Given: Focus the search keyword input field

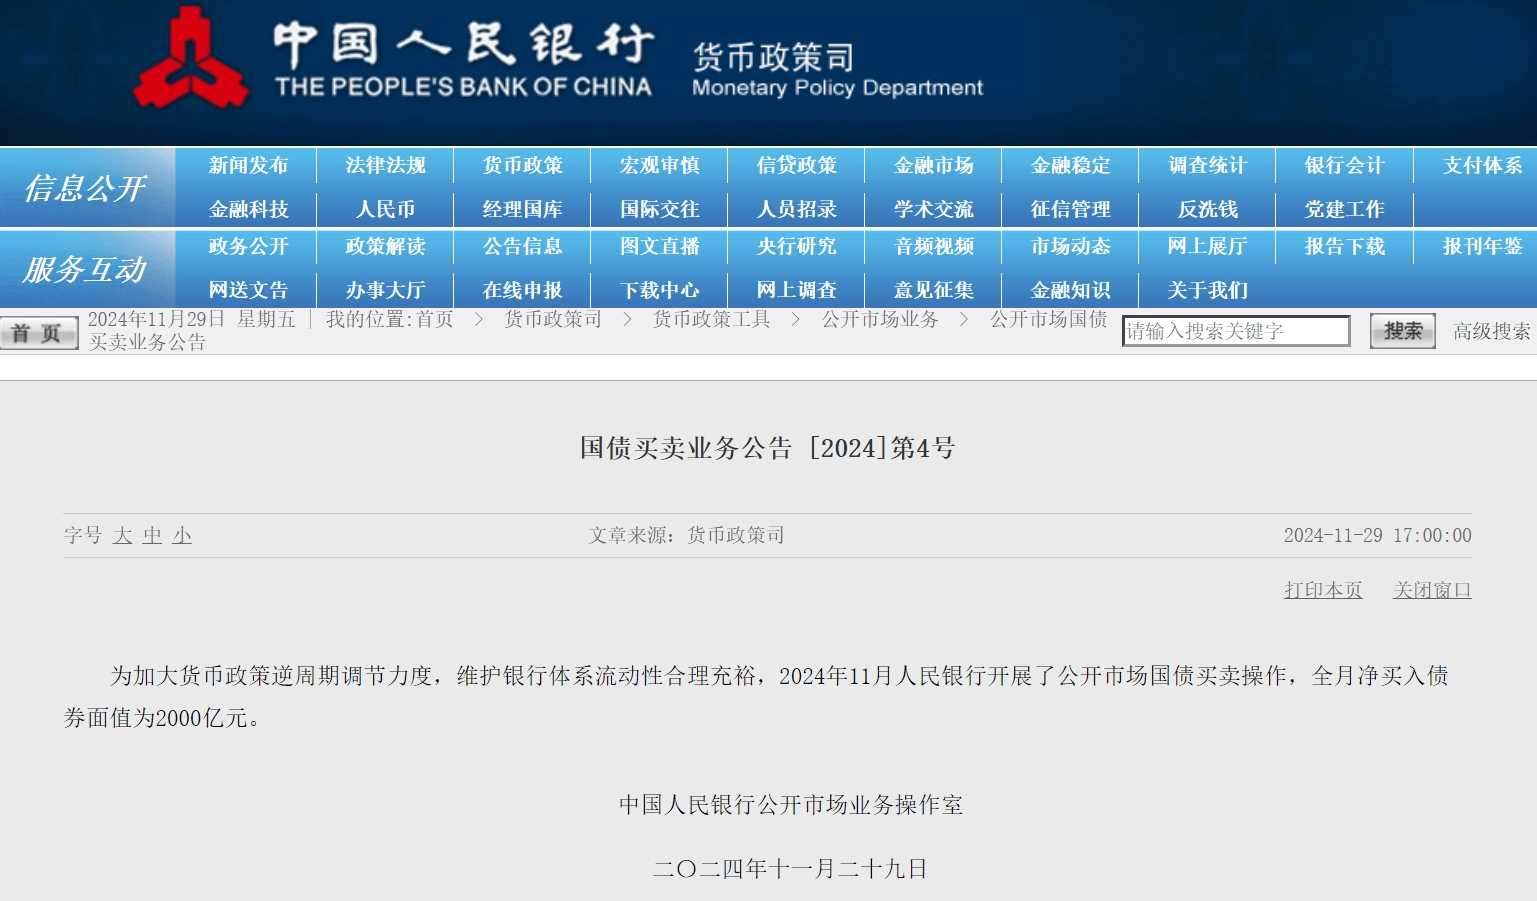Looking at the screenshot, I should point(1236,331).
